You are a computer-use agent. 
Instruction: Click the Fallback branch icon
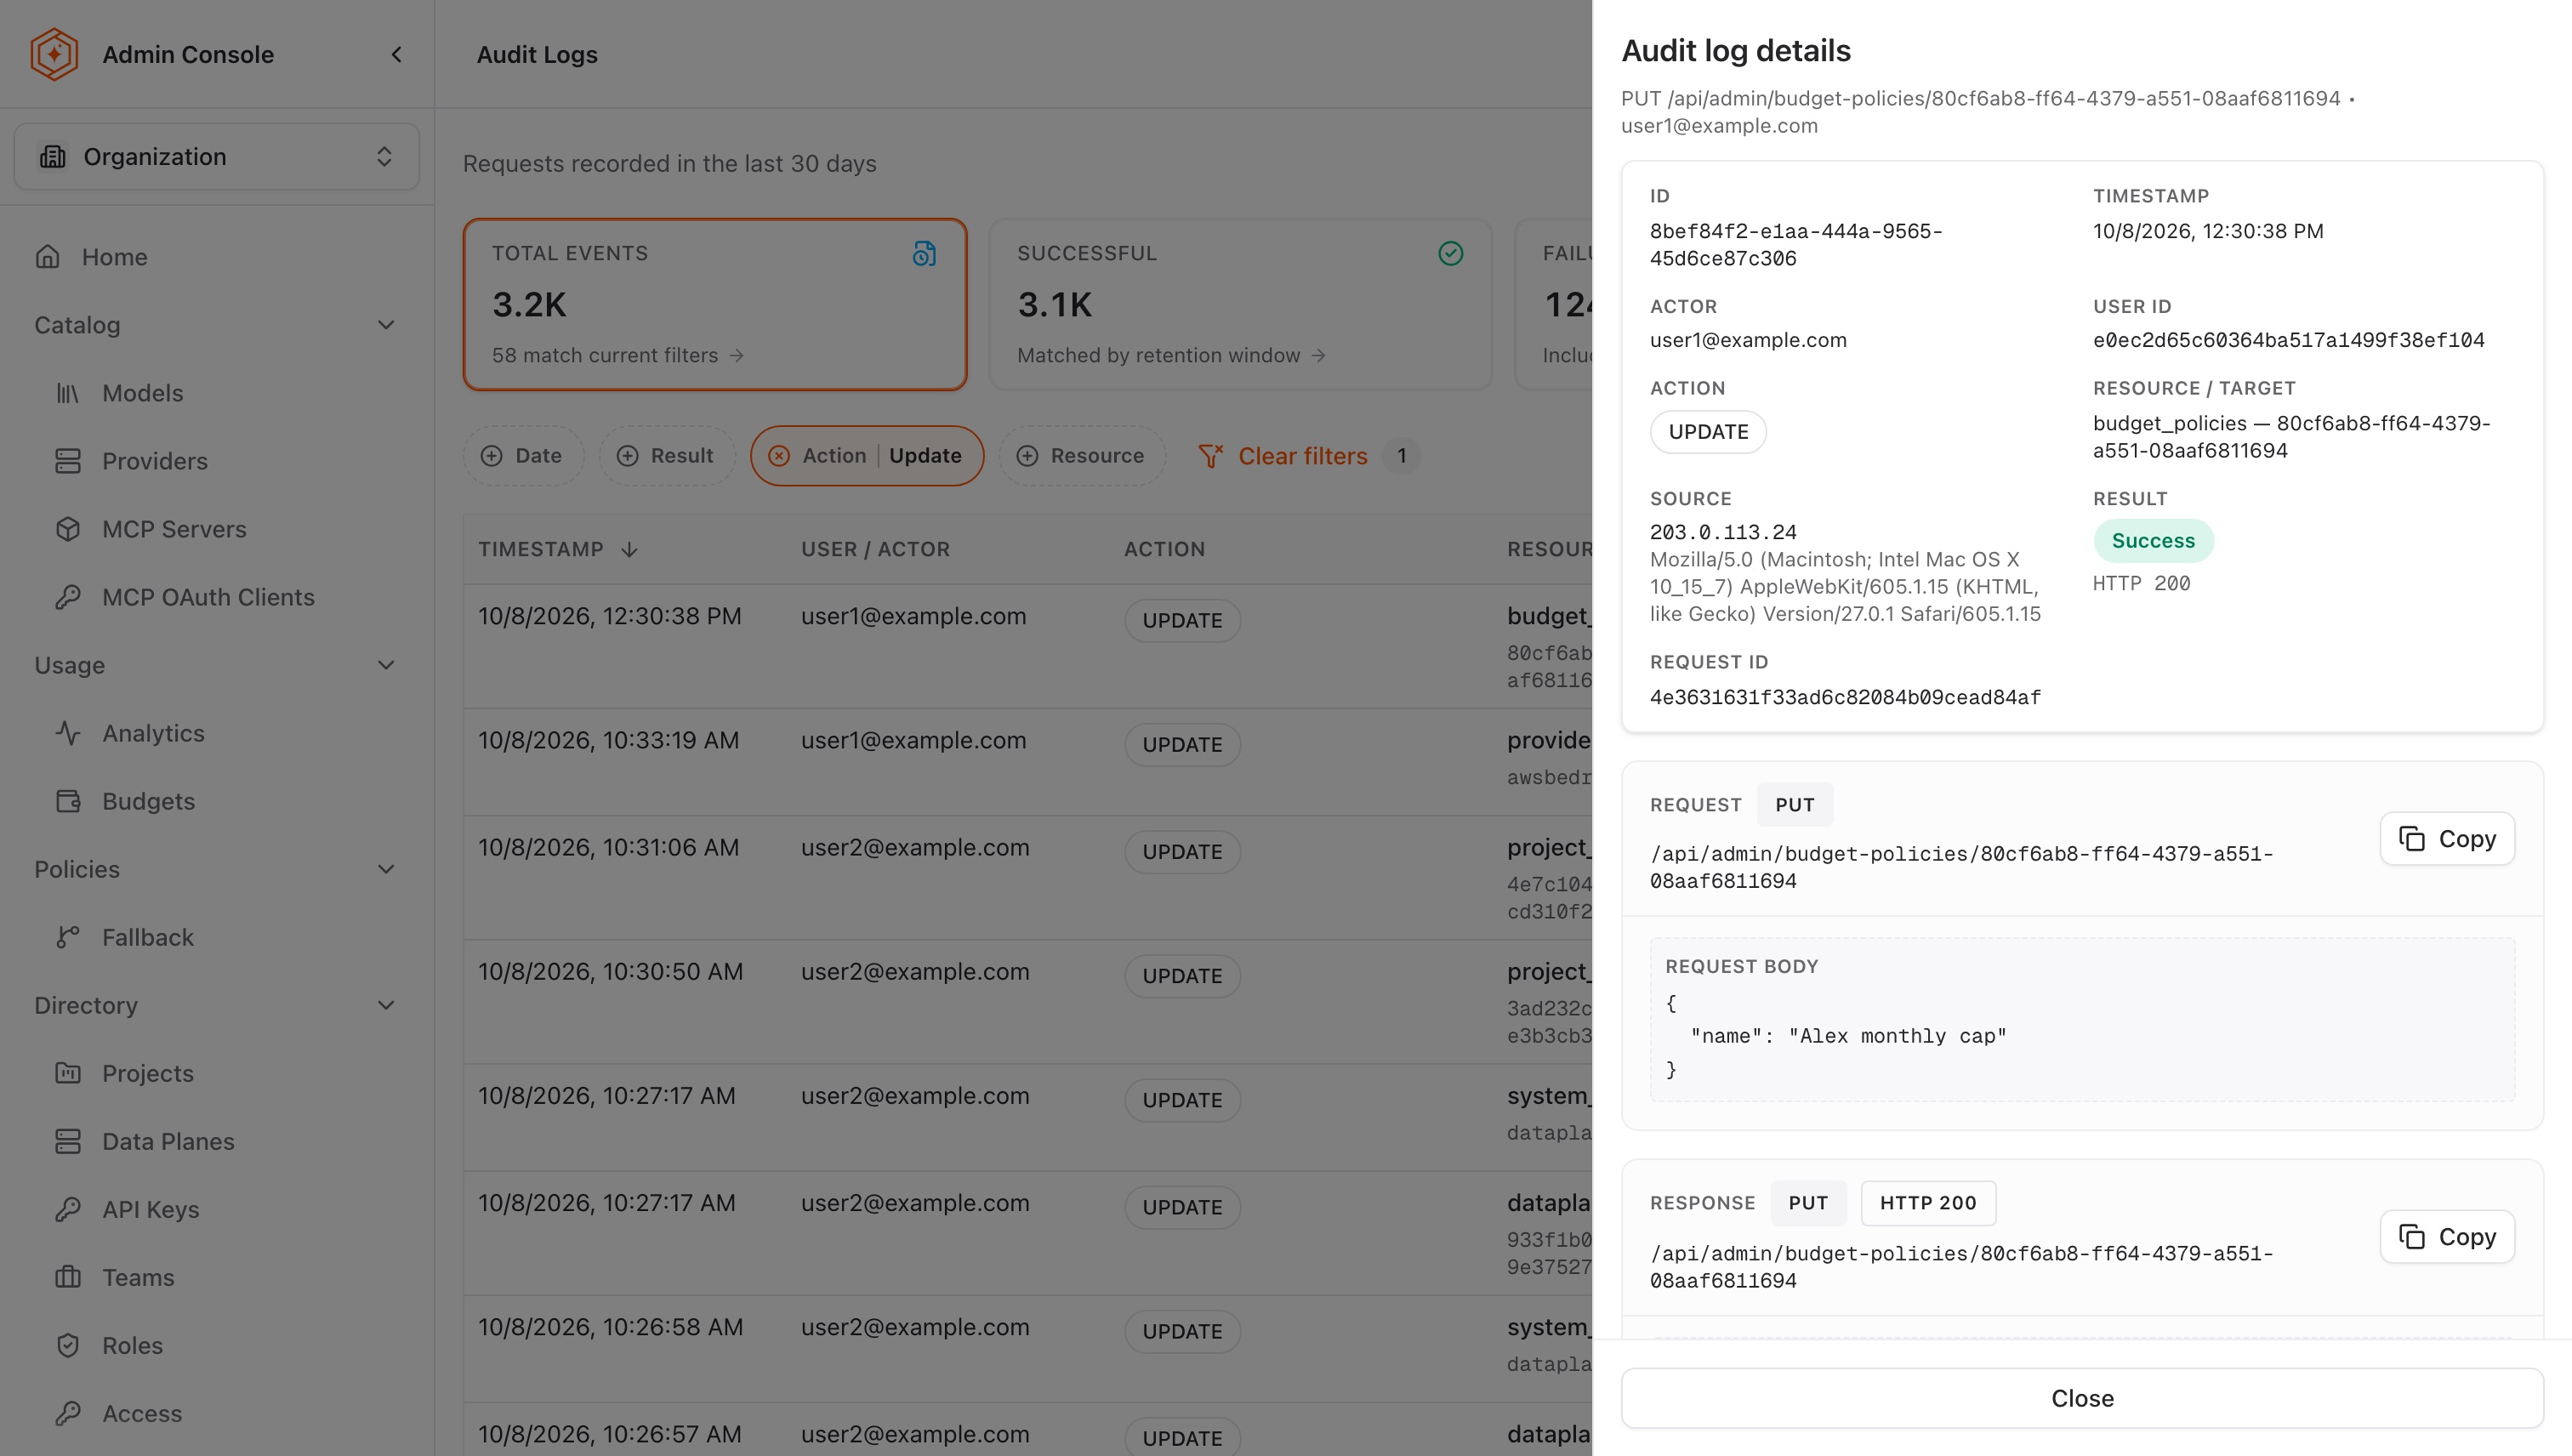68,937
